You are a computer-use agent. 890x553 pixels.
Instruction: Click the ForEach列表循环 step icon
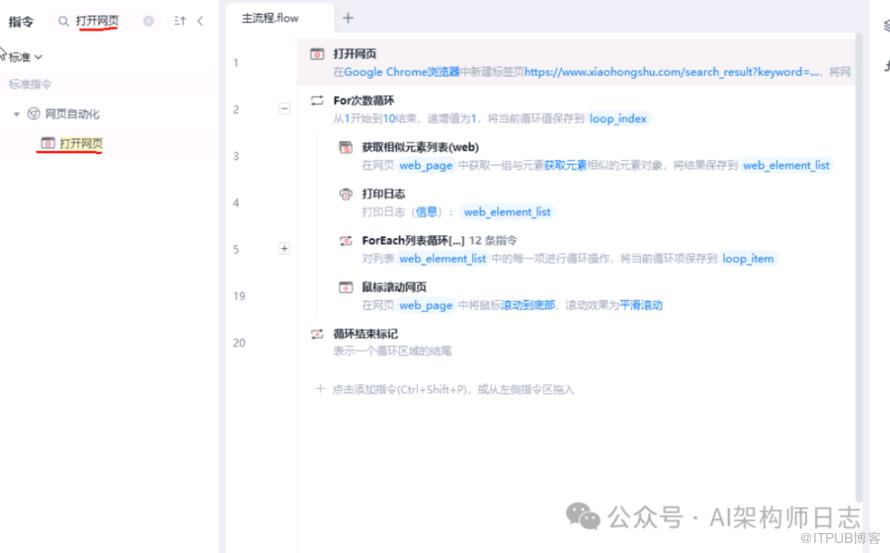(x=346, y=241)
